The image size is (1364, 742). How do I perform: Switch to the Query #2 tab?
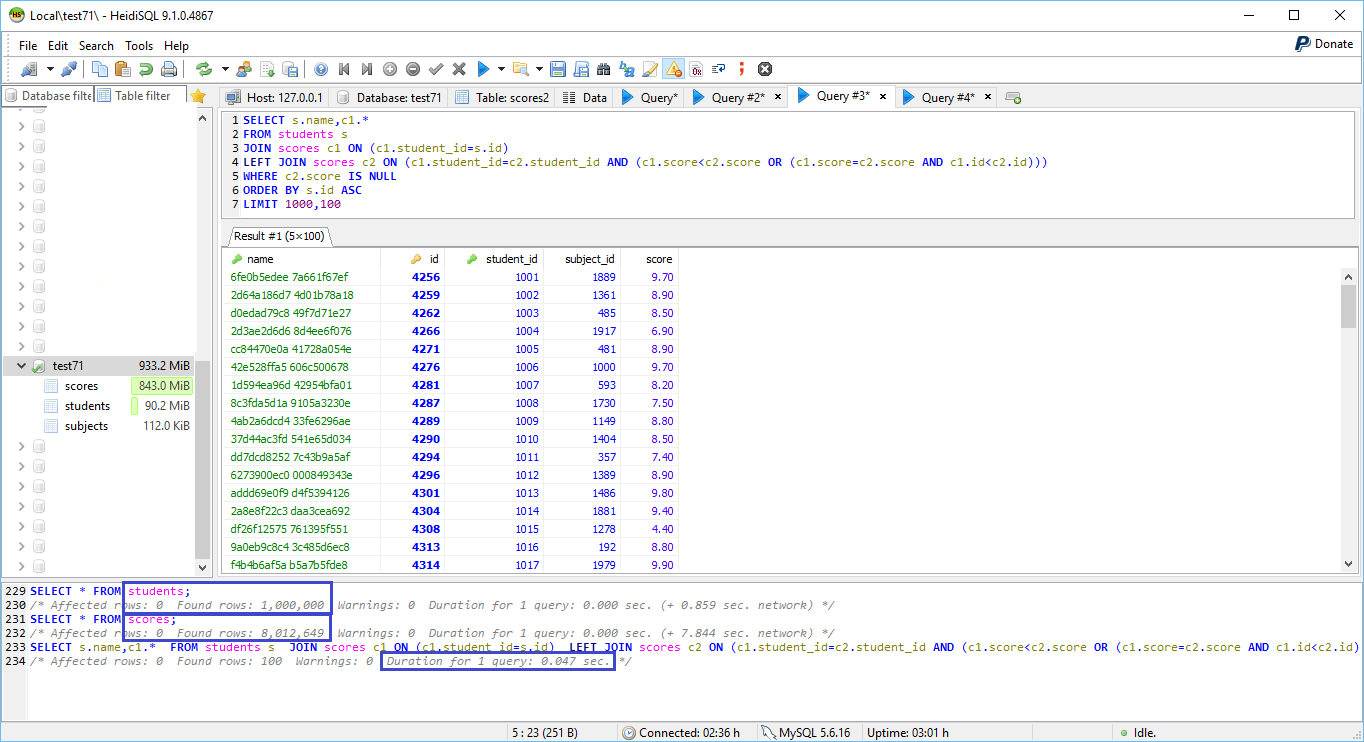click(x=737, y=97)
